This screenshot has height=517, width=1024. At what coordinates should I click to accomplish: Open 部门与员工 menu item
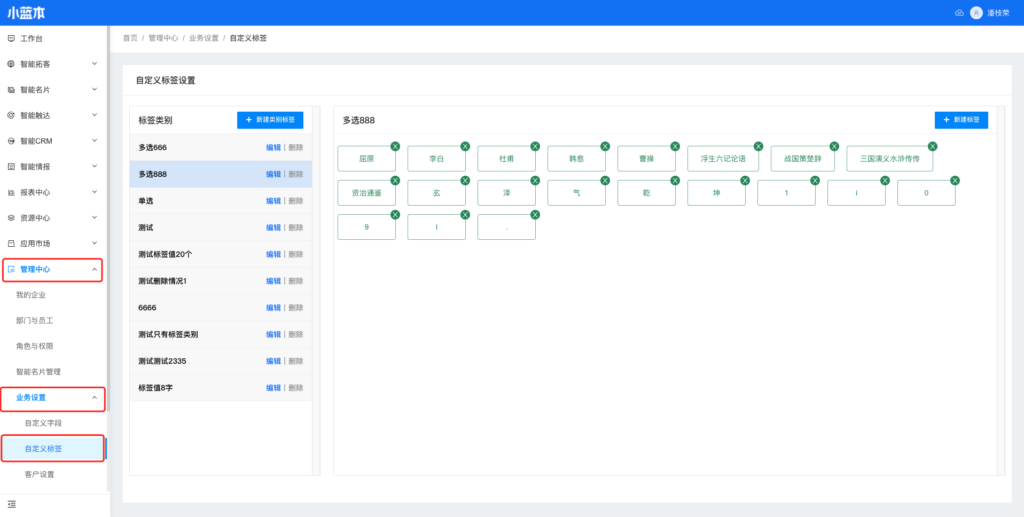35,320
